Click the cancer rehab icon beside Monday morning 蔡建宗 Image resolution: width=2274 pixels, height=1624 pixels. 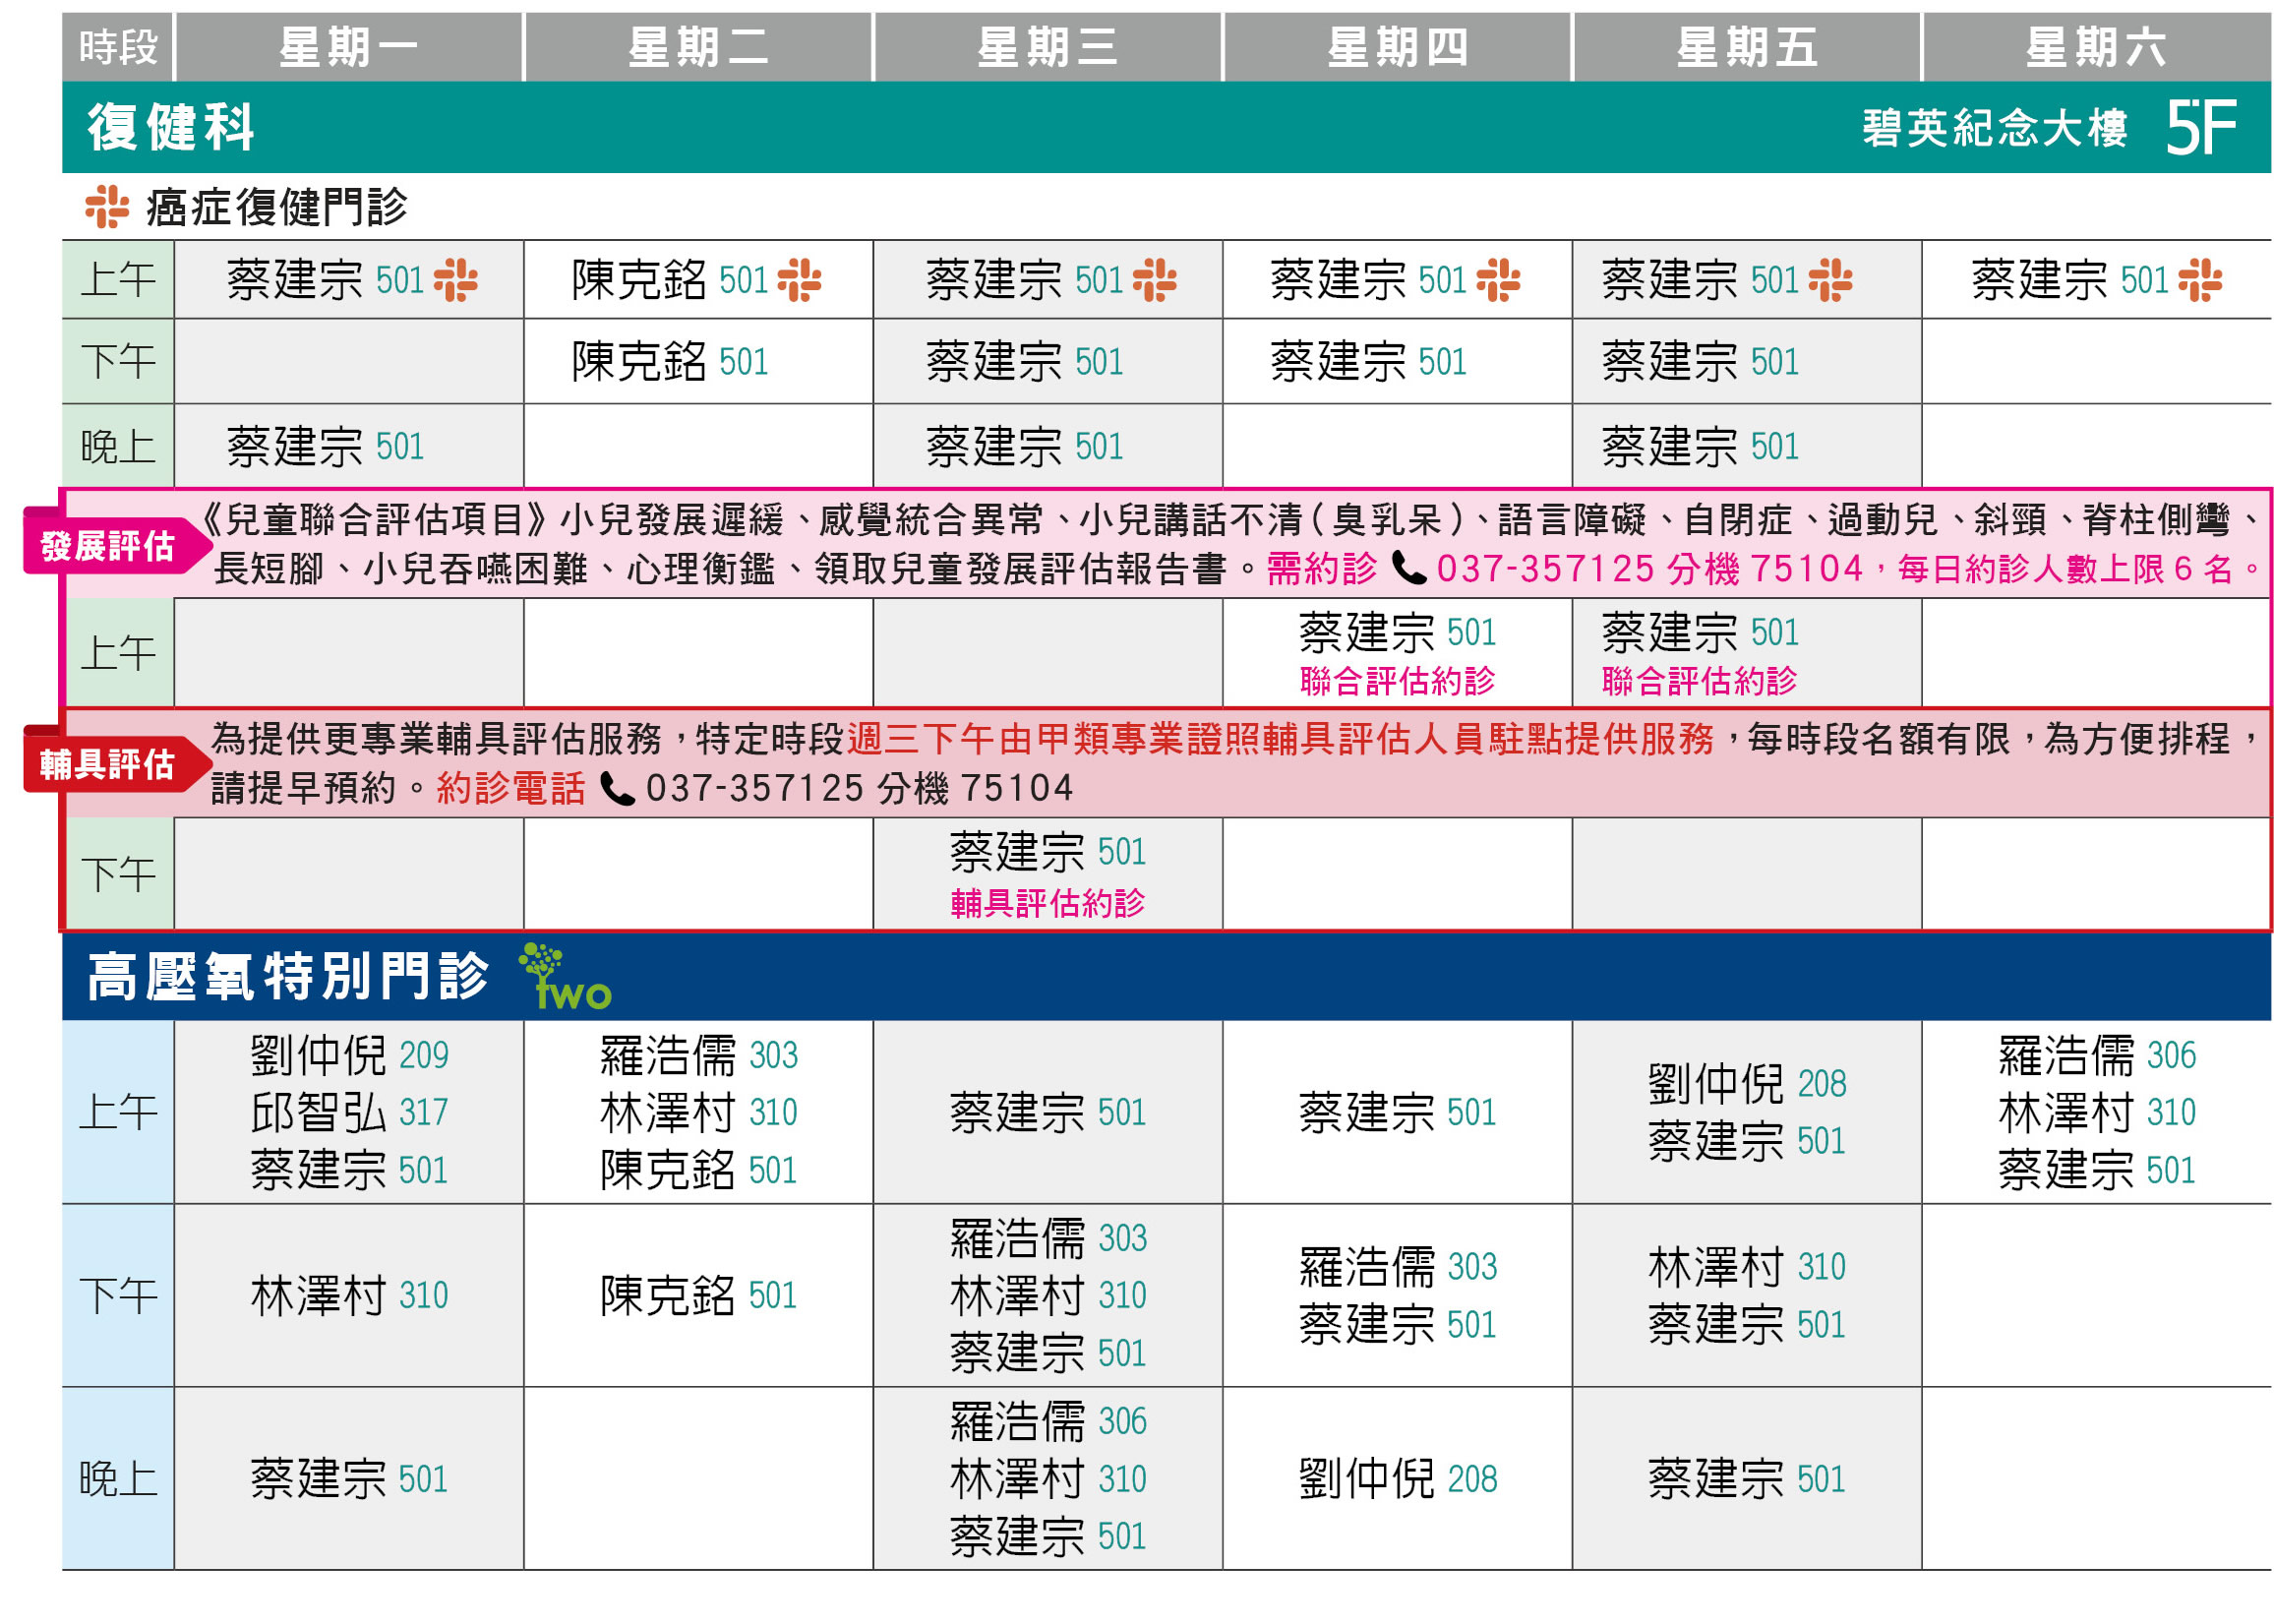455,280
